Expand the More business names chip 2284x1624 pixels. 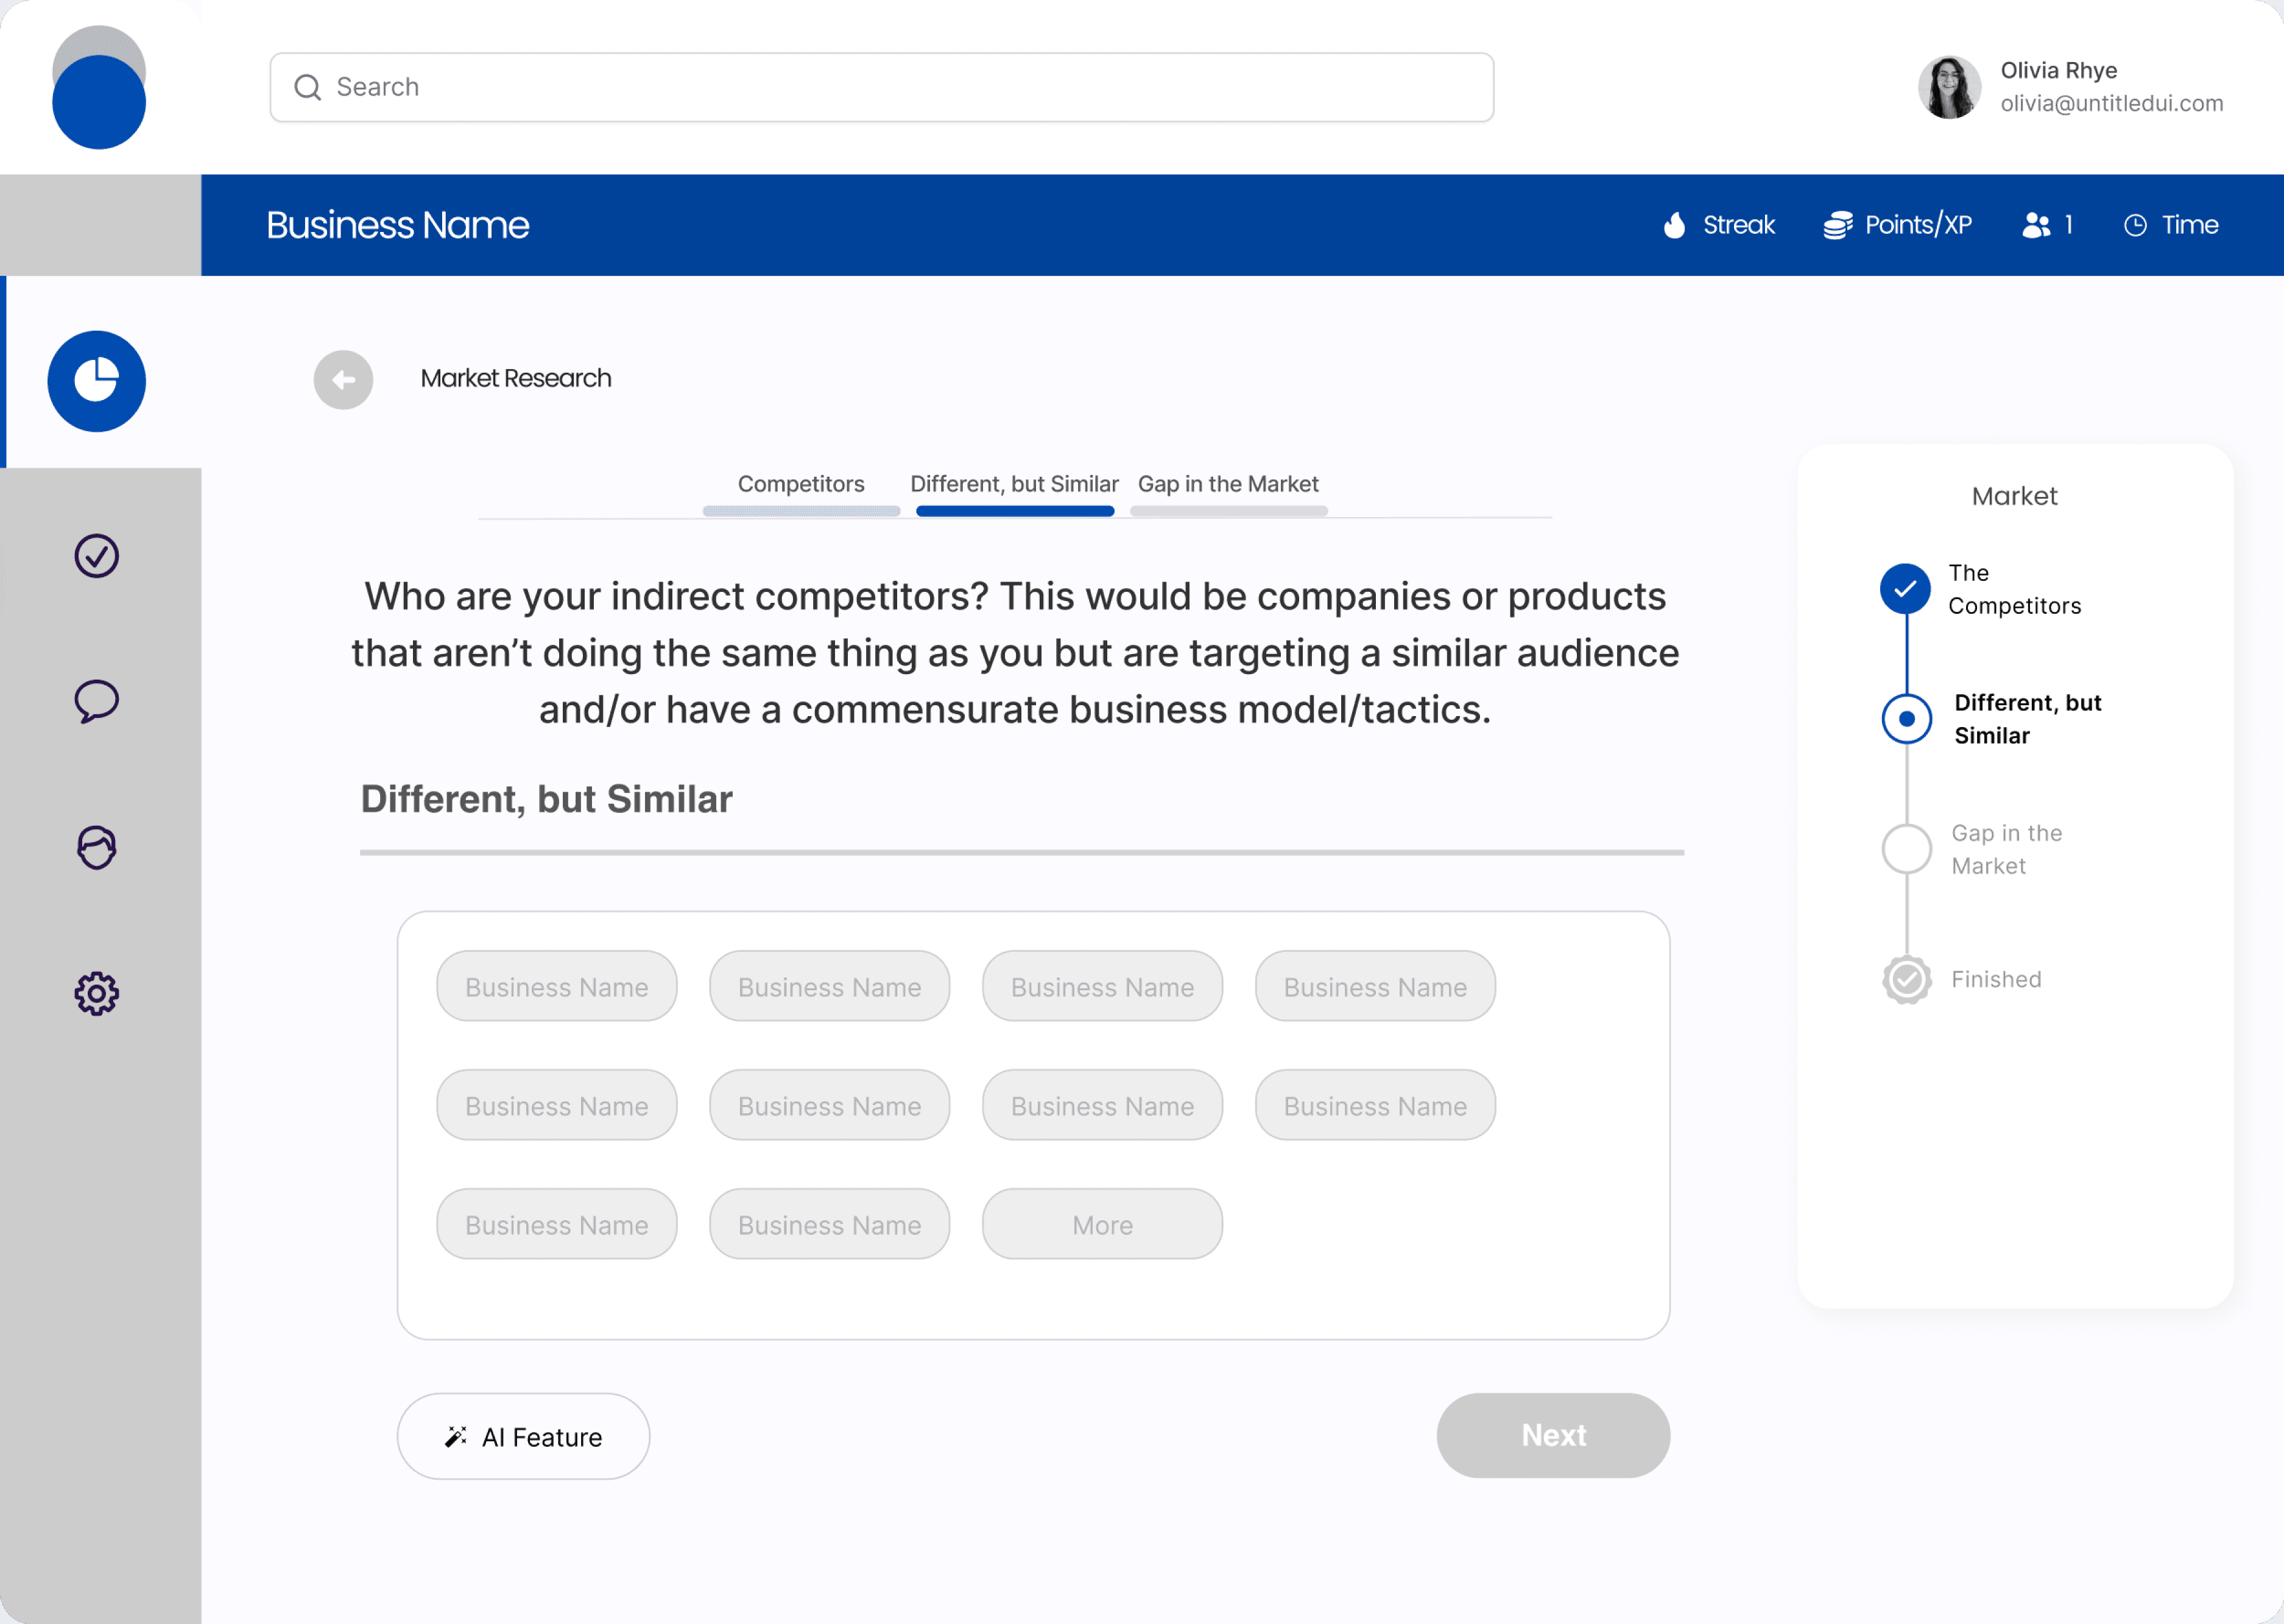point(1102,1224)
